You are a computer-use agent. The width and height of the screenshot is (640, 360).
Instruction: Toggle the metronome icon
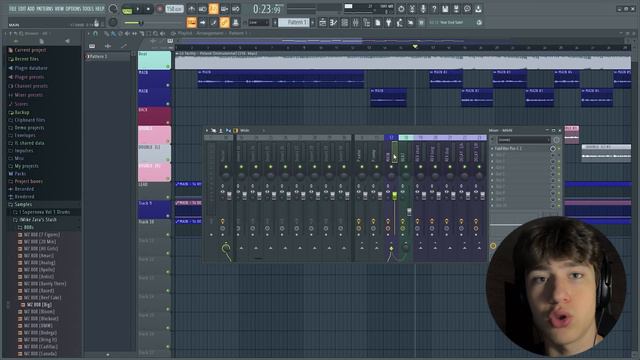click(x=191, y=9)
